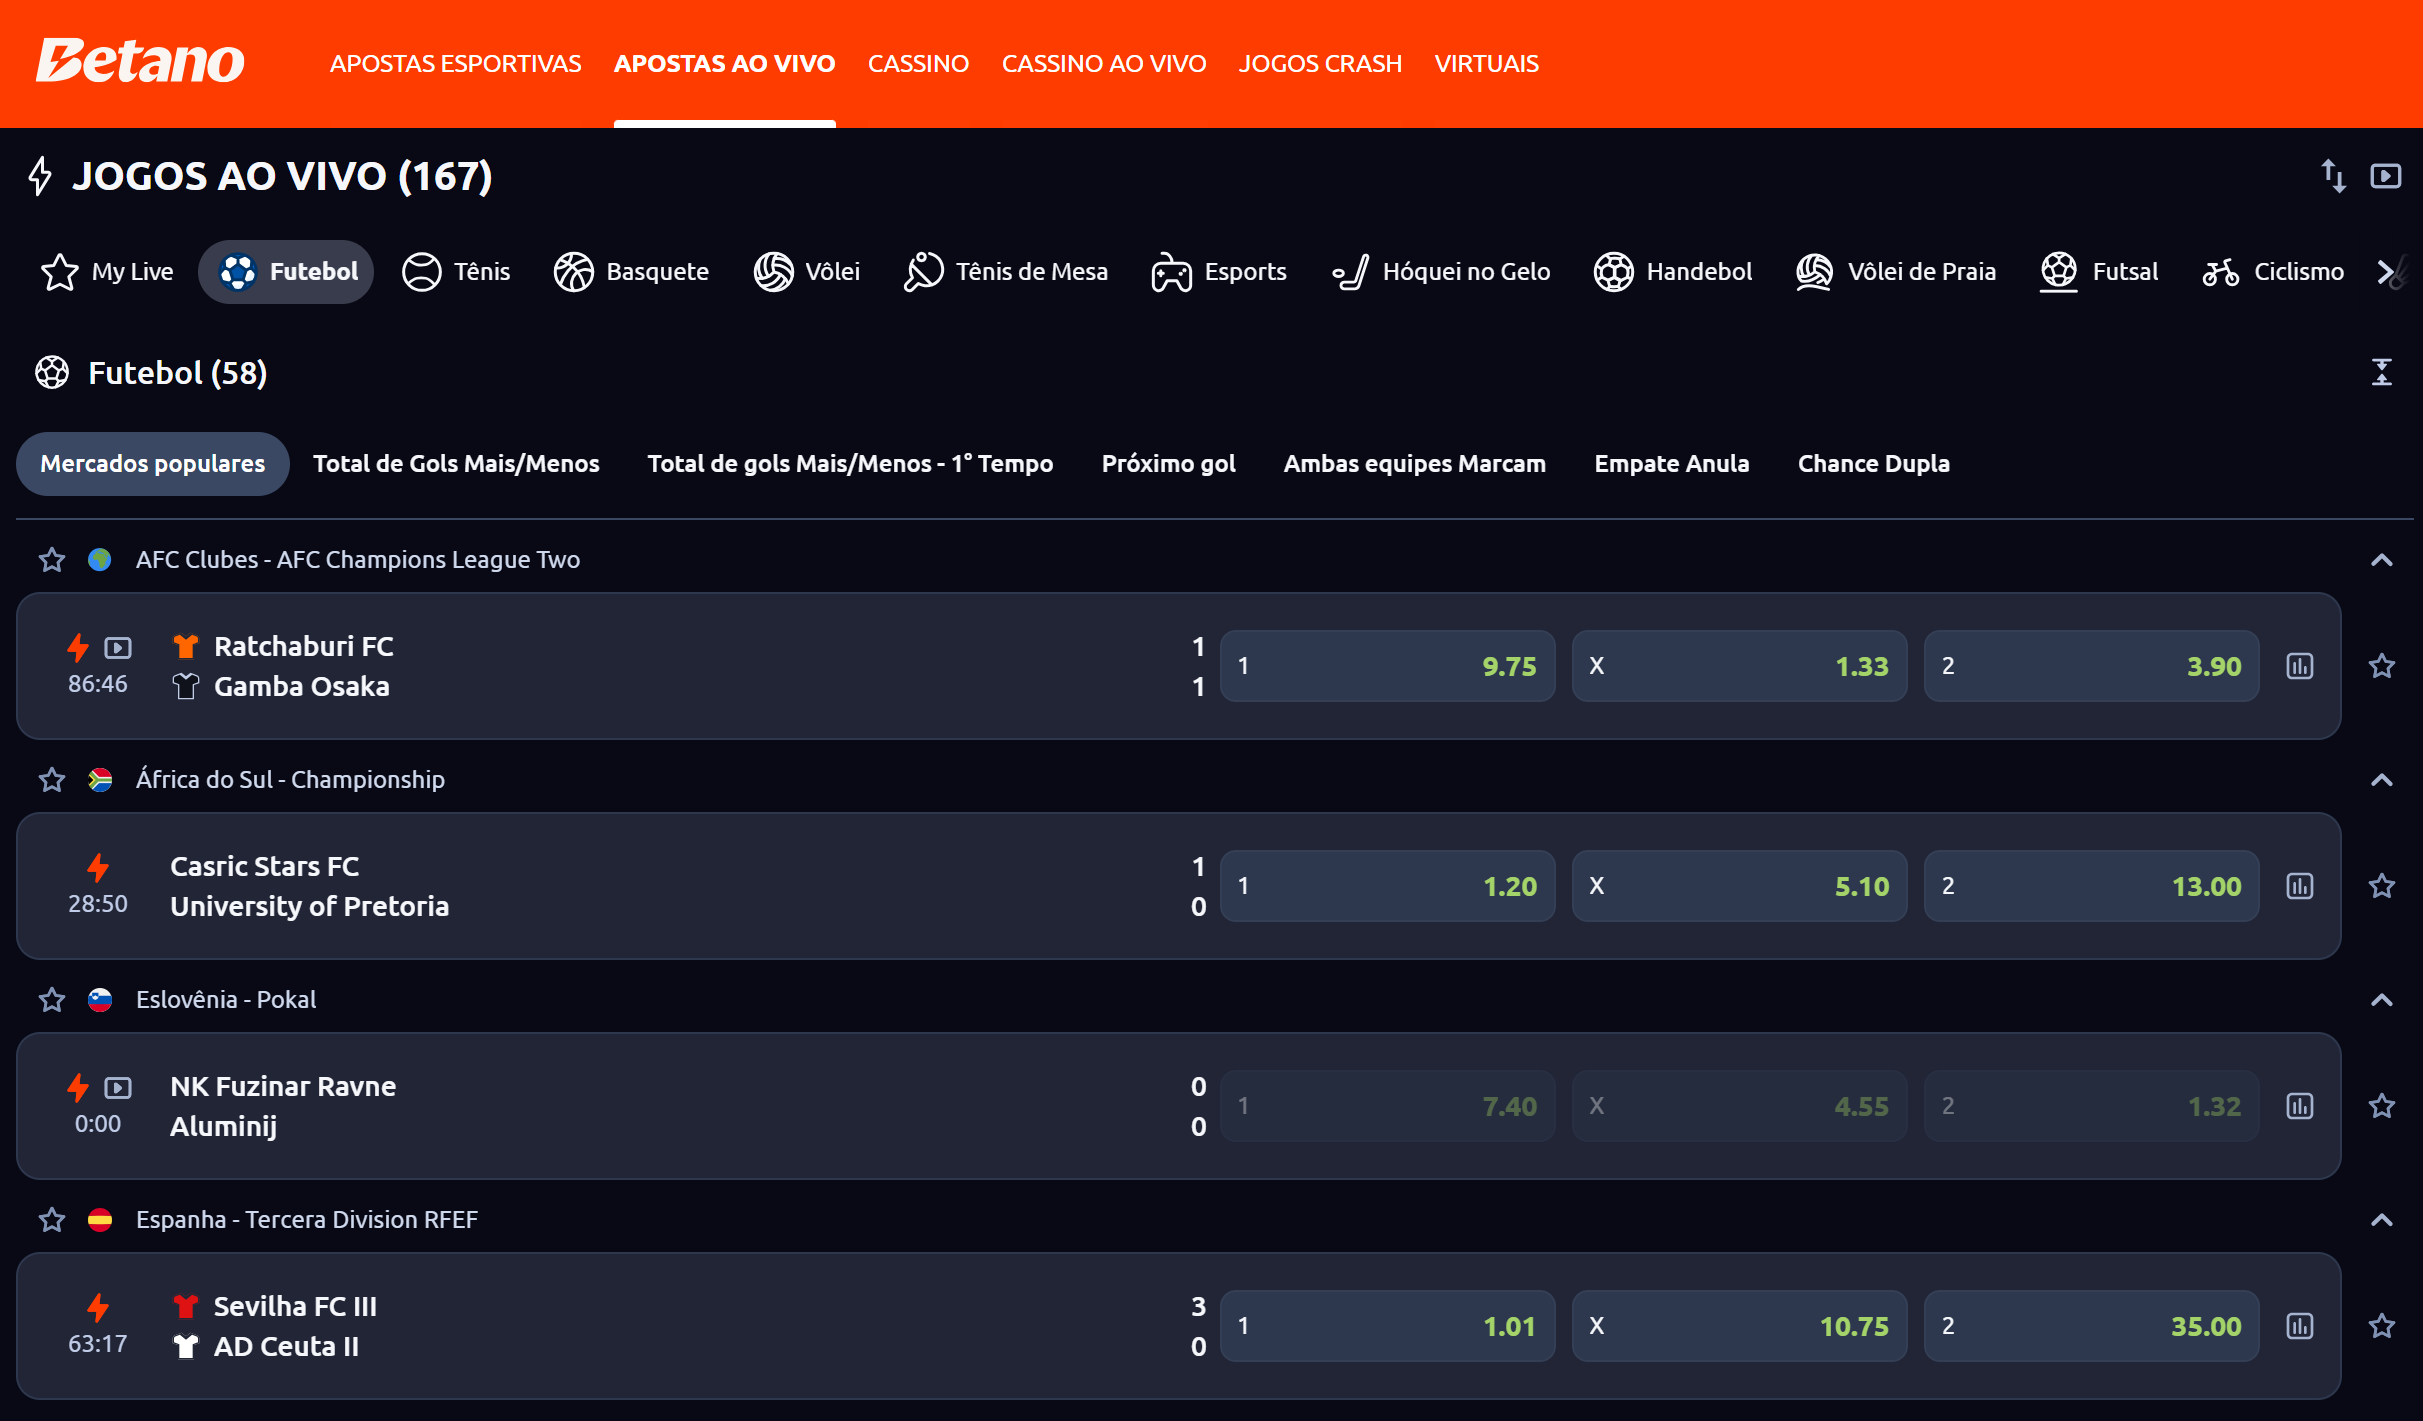The height and width of the screenshot is (1421, 2423).
Task: Go to Cassino ao Vivo
Action: coord(1104,64)
